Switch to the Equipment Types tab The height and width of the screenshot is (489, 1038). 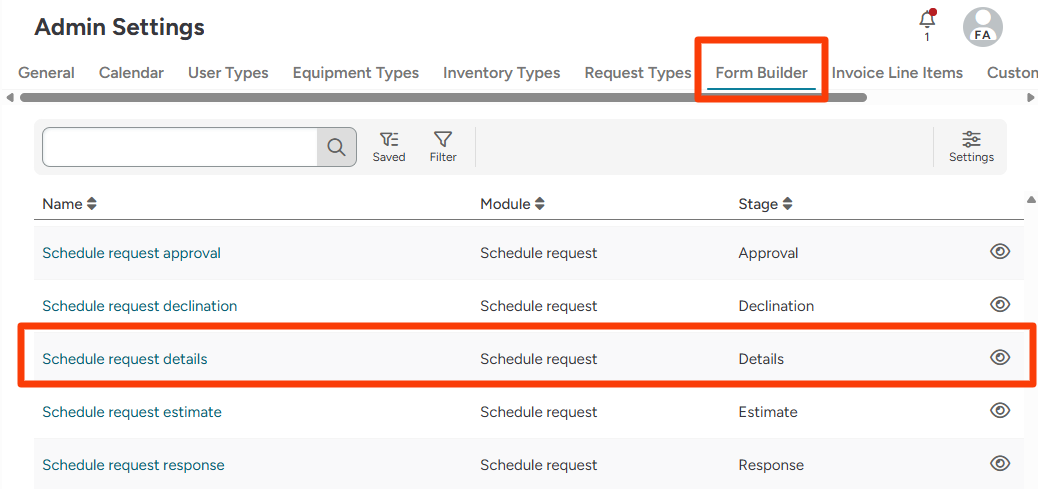[355, 73]
